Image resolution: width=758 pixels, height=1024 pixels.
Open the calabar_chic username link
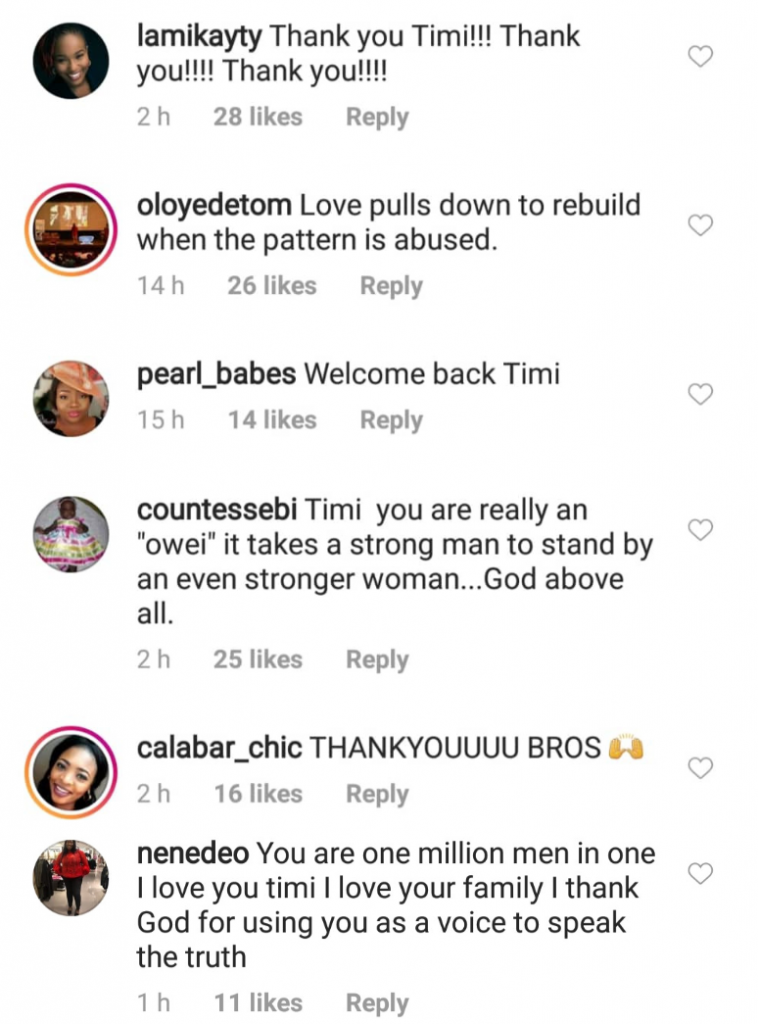pos(219,748)
